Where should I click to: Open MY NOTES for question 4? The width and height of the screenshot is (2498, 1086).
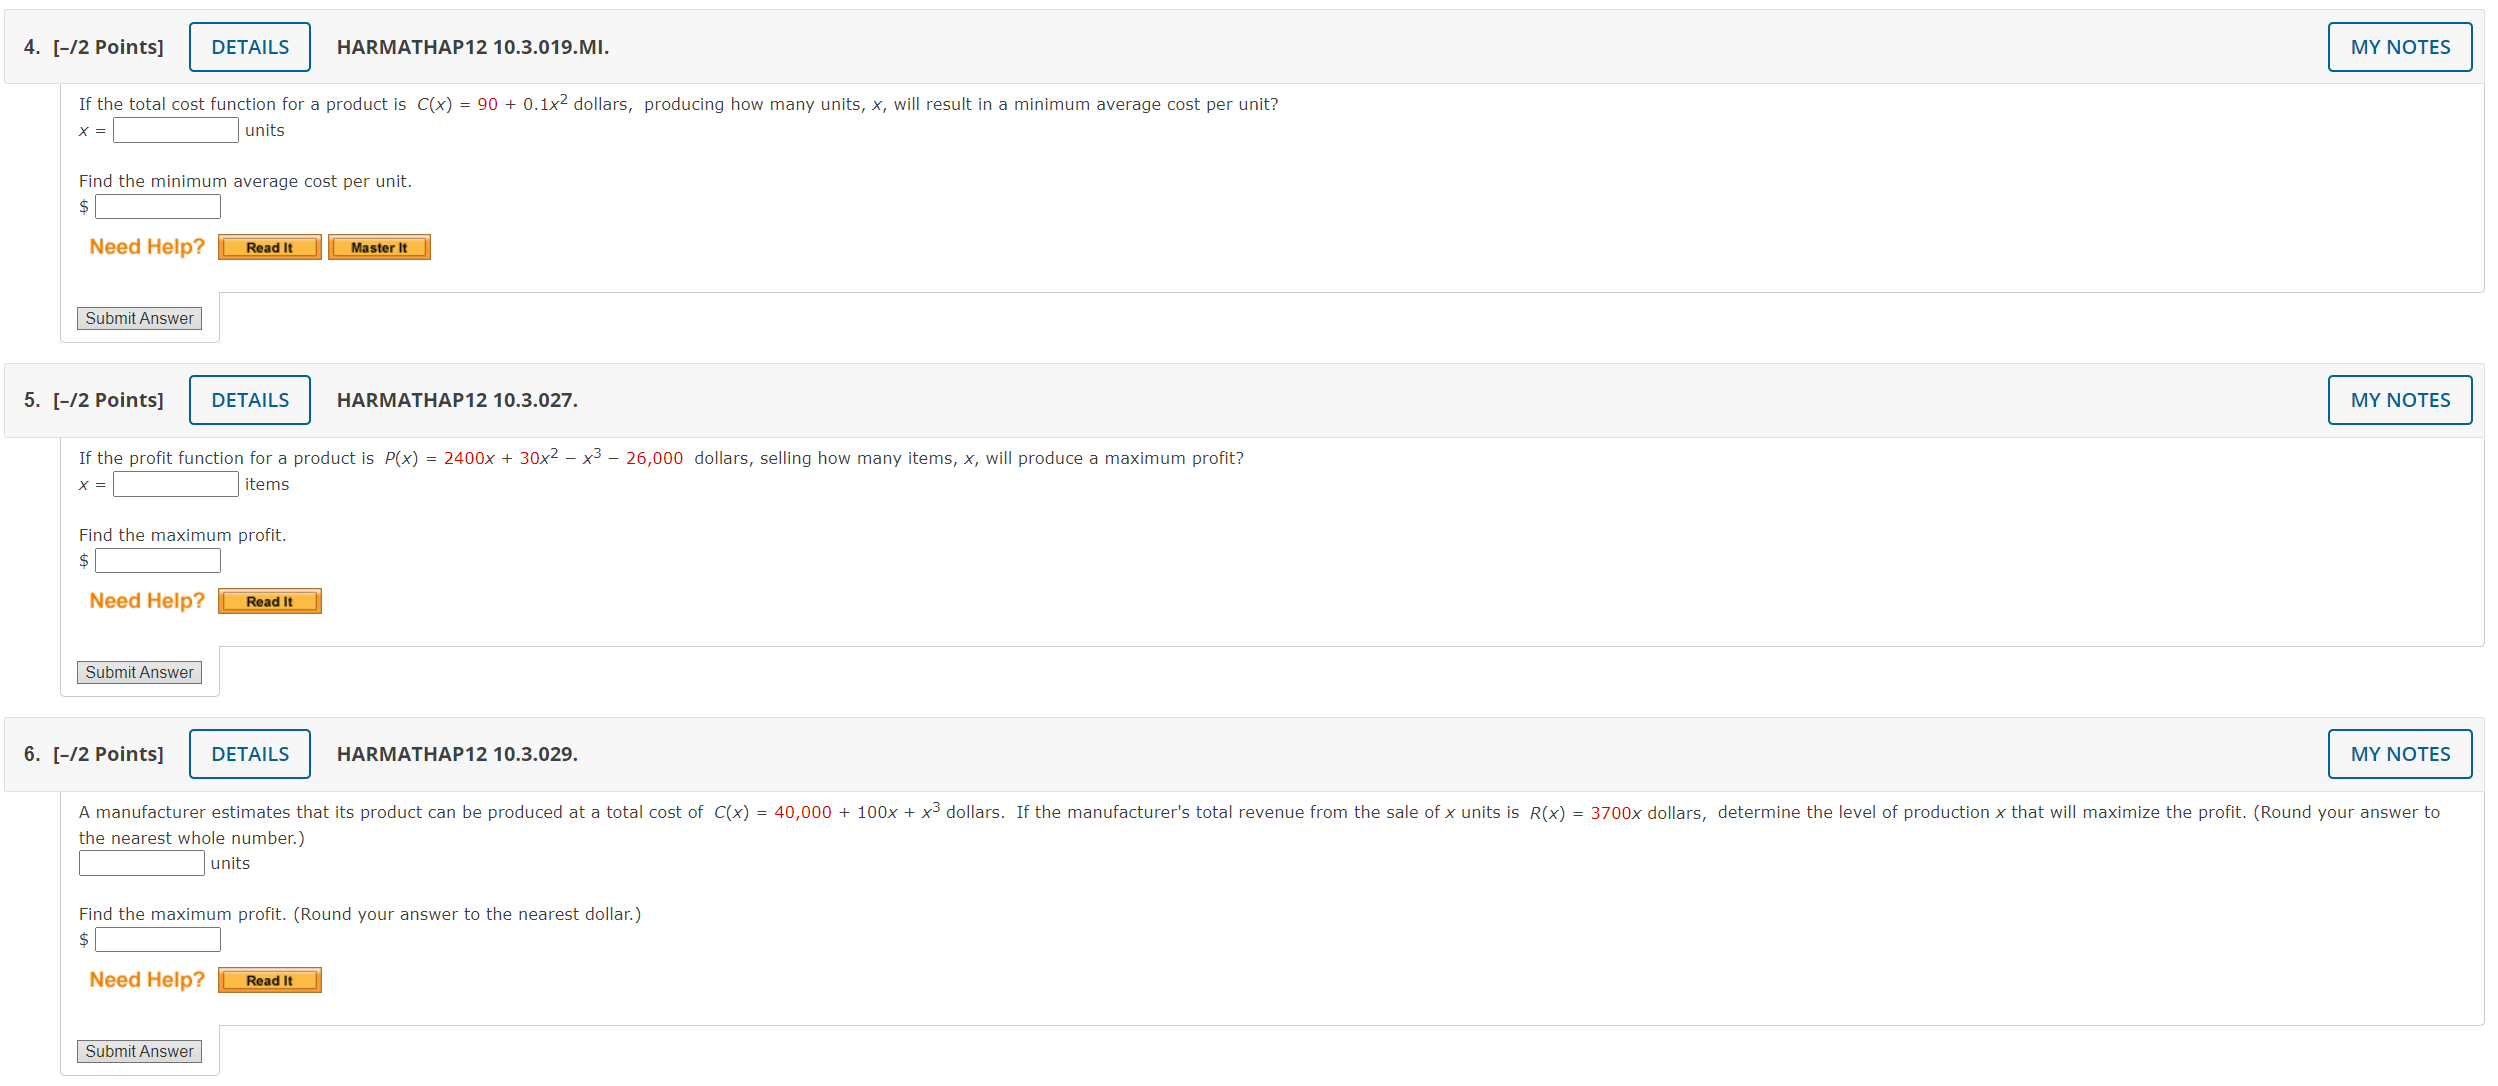tap(2399, 47)
